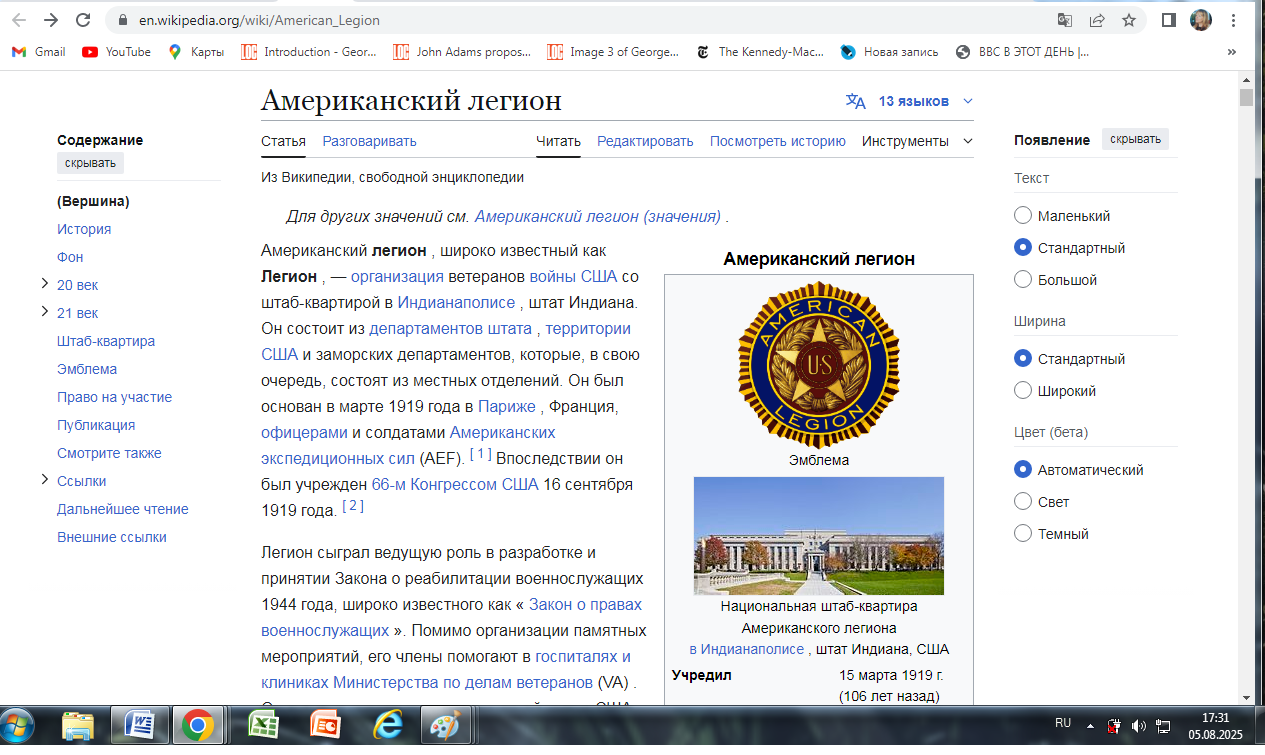Viewport: 1265px width, 755px height.
Task: Open The Kennedy-Mac... bookmark
Action: click(x=759, y=52)
